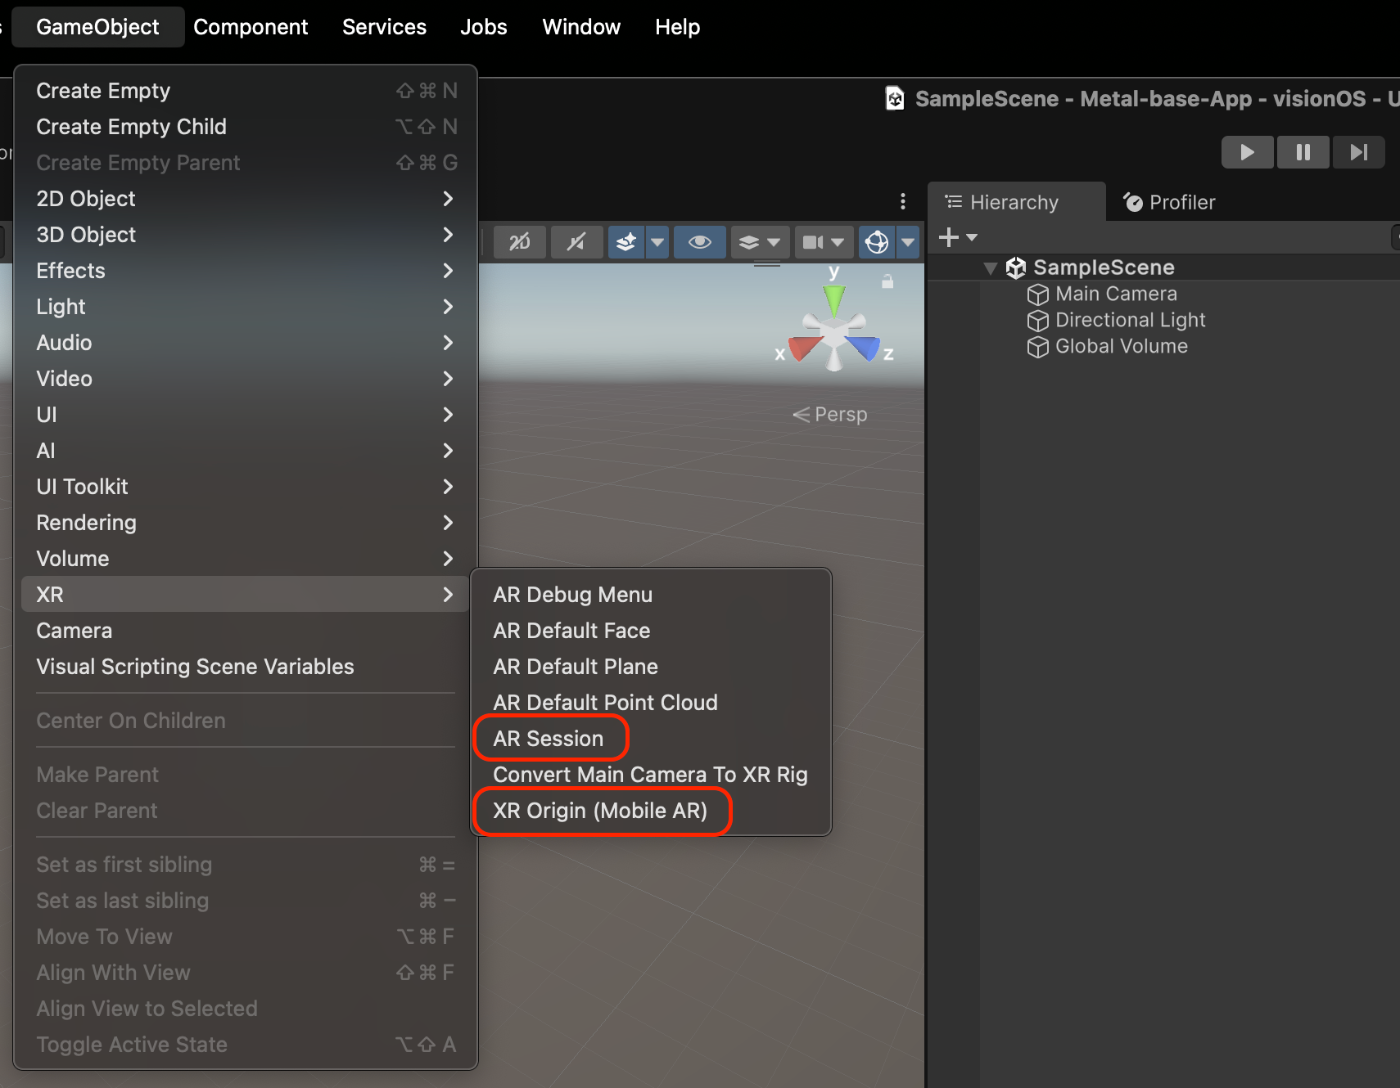
Task: Click the highlighted XR menu entry
Action: click(x=246, y=595)
